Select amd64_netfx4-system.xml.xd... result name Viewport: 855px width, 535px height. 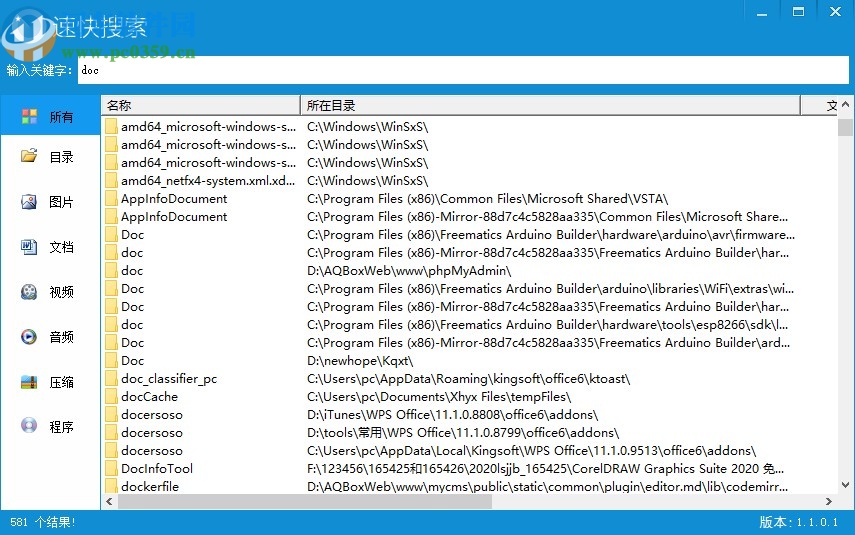(208, 181)
